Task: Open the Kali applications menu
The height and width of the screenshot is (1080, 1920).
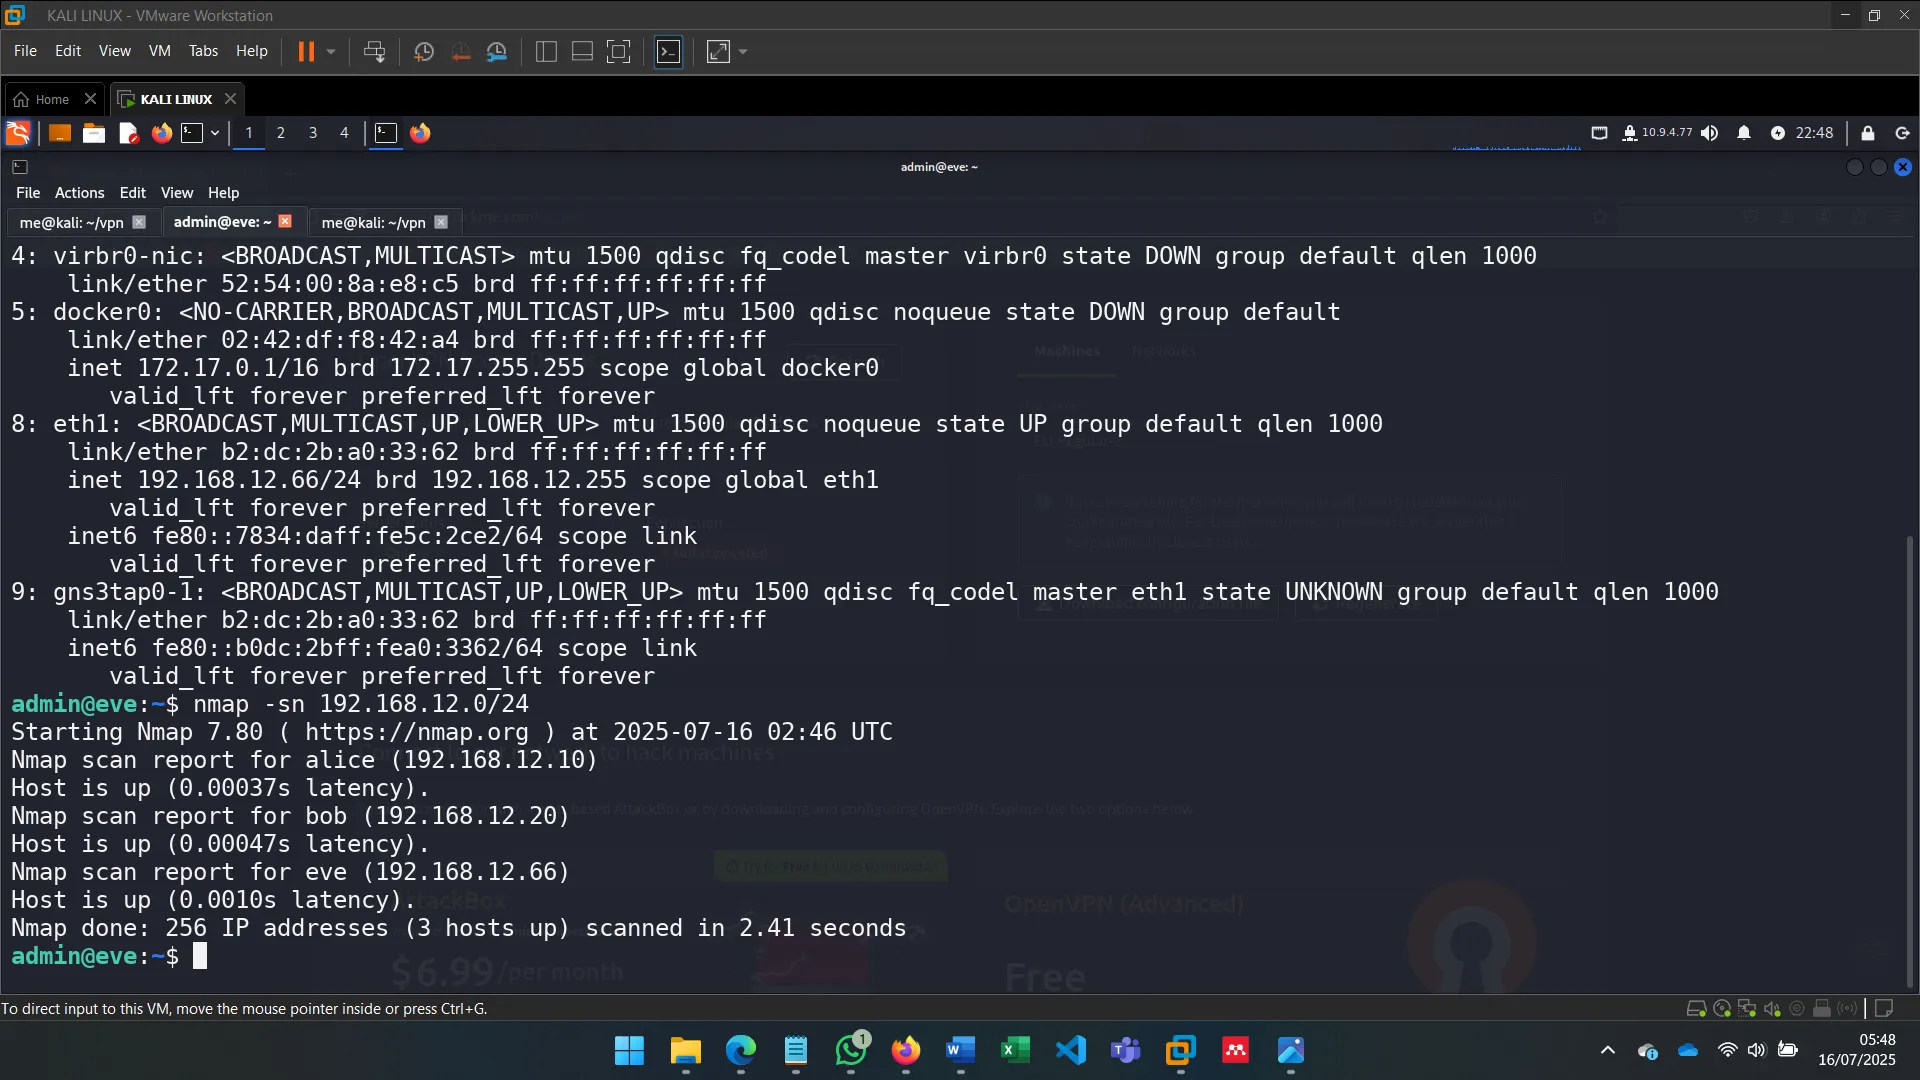Action: pos(17,133)
